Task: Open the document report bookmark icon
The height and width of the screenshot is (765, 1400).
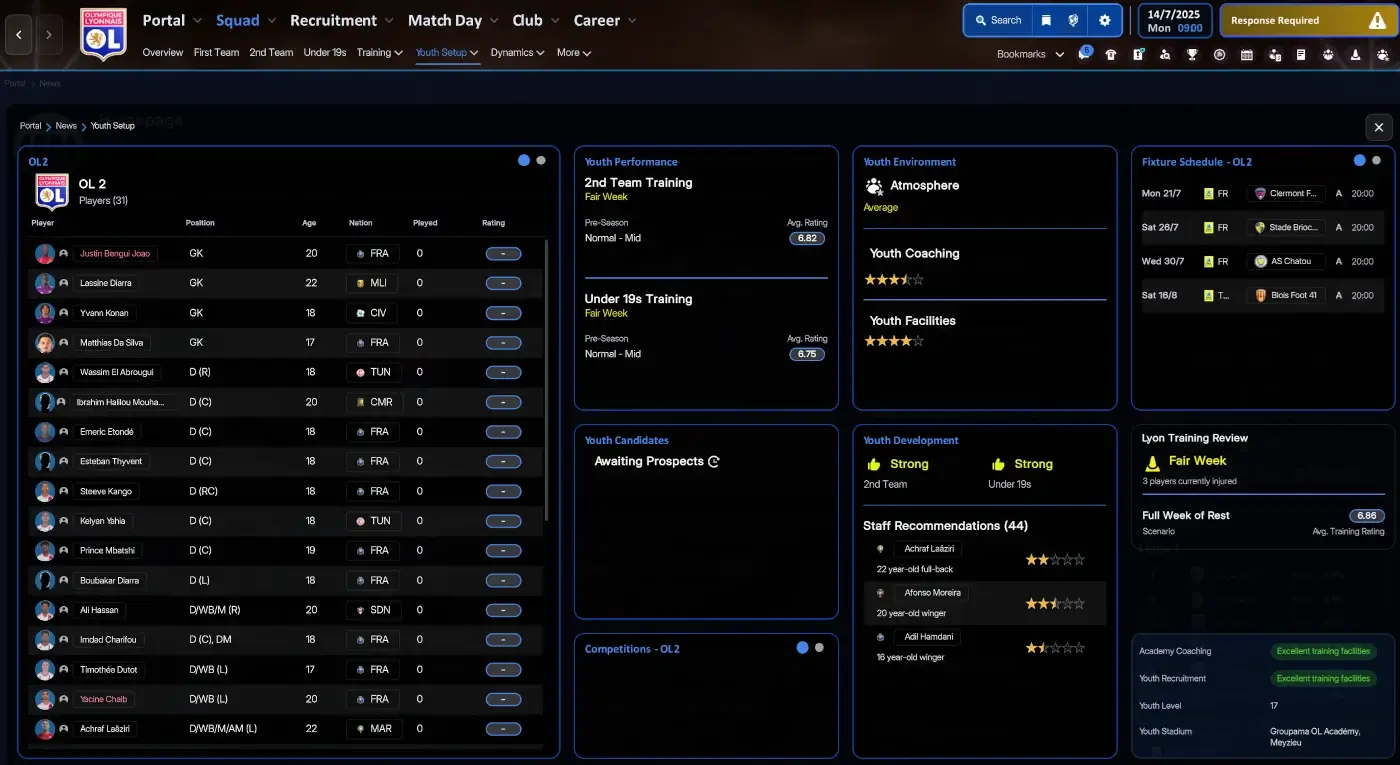Action: pyautogui.click(x=1301, y=54)
